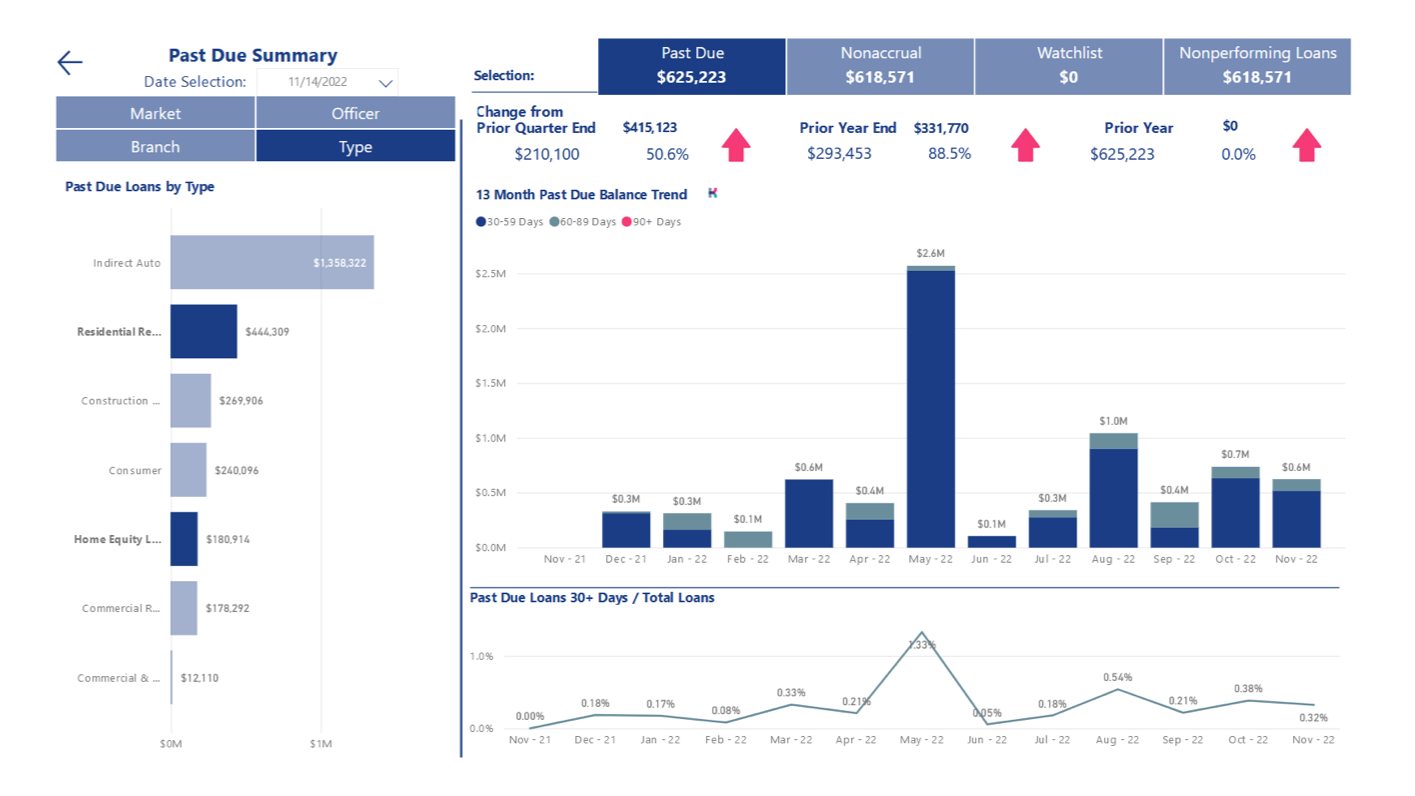Toggle the 30-59 Days legend item
This screenshot has height=796, width=1415.
pos(509,222)
